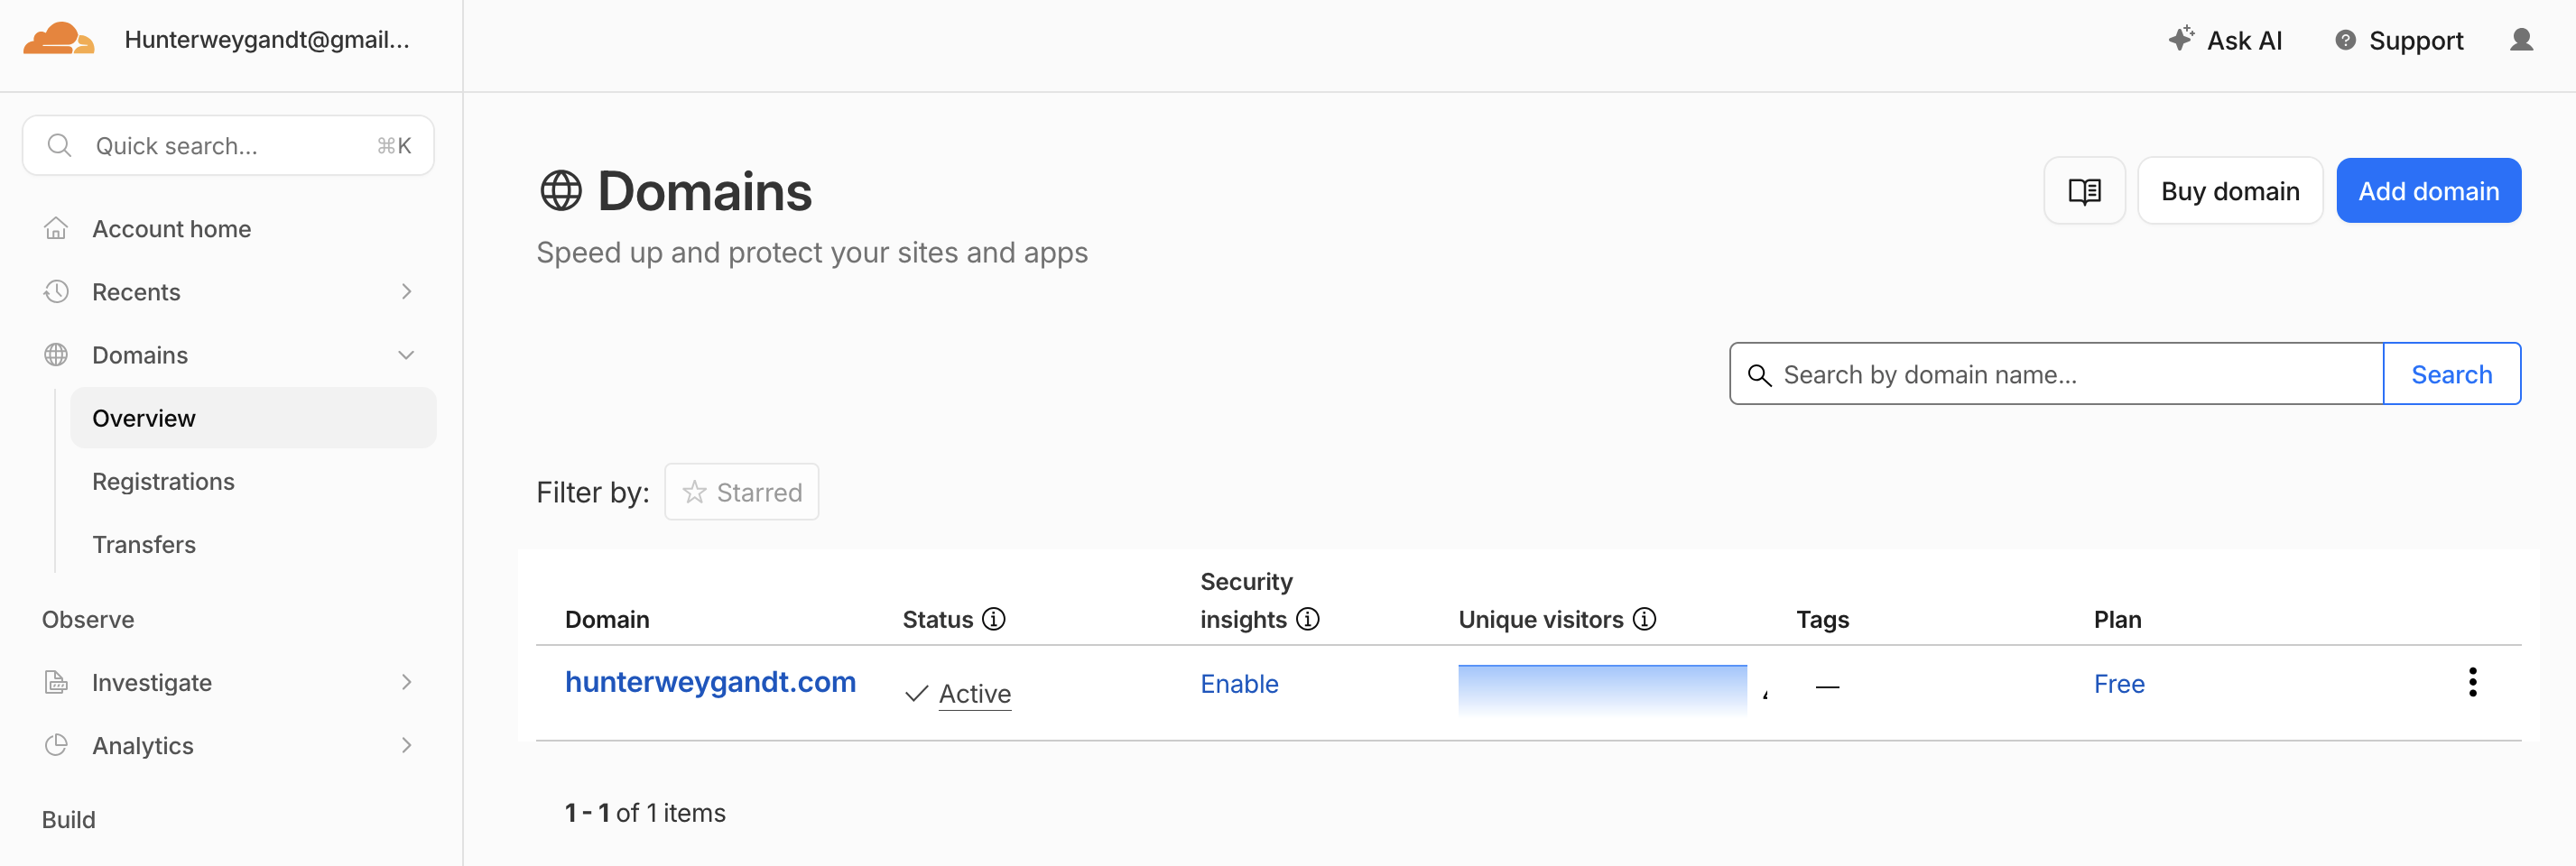This screenshot has height=866, width=2576.
Task: Collapse the Domains section chevron
Action: (x=406, y=355)
